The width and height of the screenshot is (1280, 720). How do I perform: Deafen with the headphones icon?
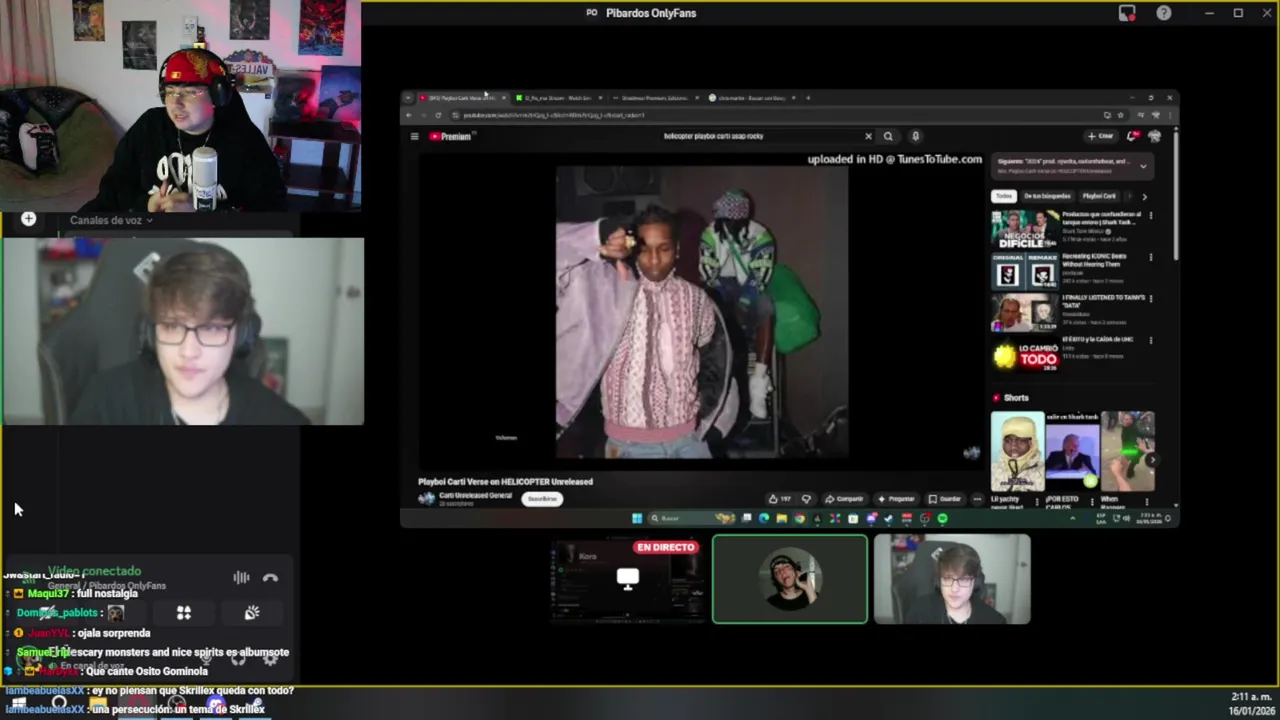(238, 659)
